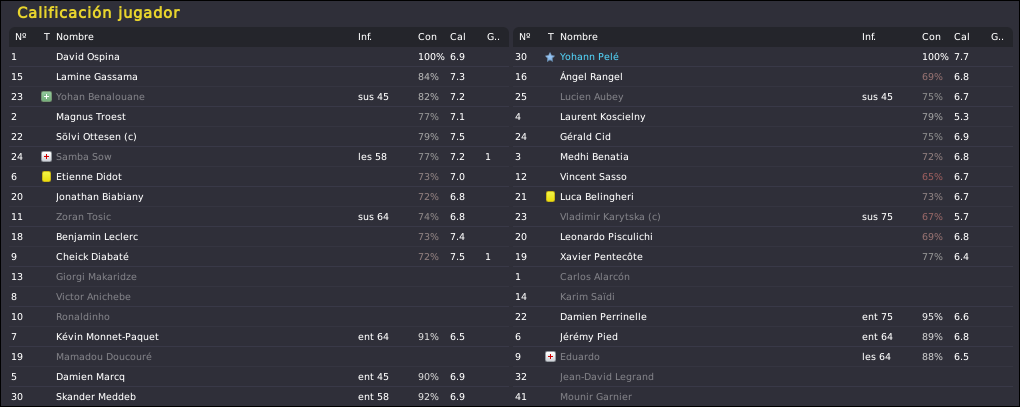Viewport: 1020px width, 407px height.
Task: Open Yohann Pelé player profile link
Action: coord(591,57)
